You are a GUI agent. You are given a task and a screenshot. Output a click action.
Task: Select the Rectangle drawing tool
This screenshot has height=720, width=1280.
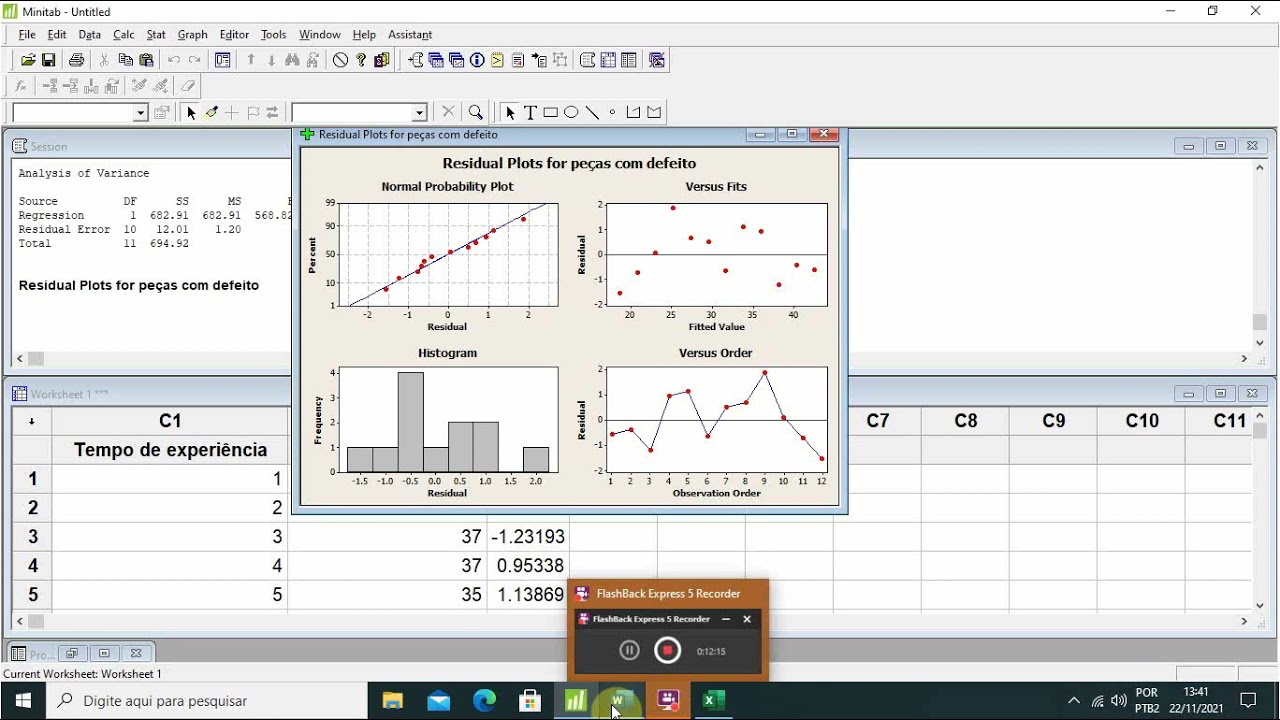550,113
